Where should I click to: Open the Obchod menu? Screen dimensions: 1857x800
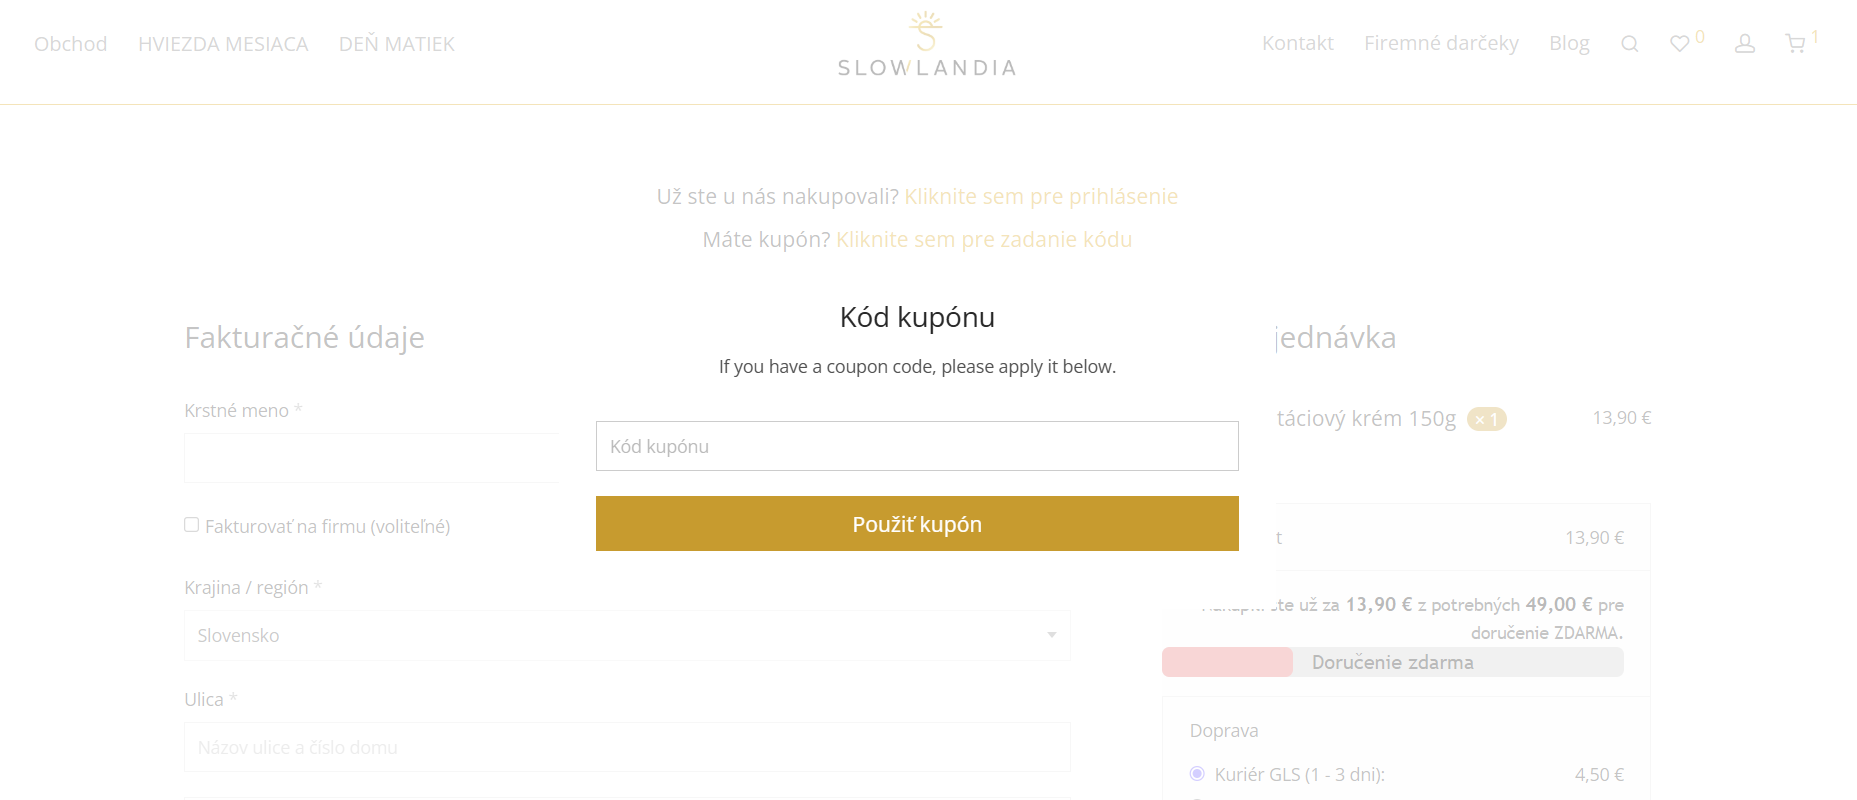coord(70,44)
